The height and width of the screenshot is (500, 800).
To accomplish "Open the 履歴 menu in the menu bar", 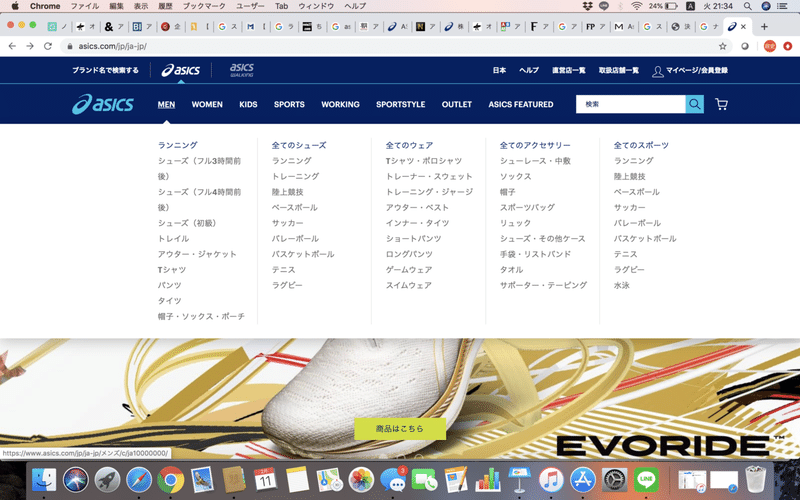I will [x=165, y=6].
